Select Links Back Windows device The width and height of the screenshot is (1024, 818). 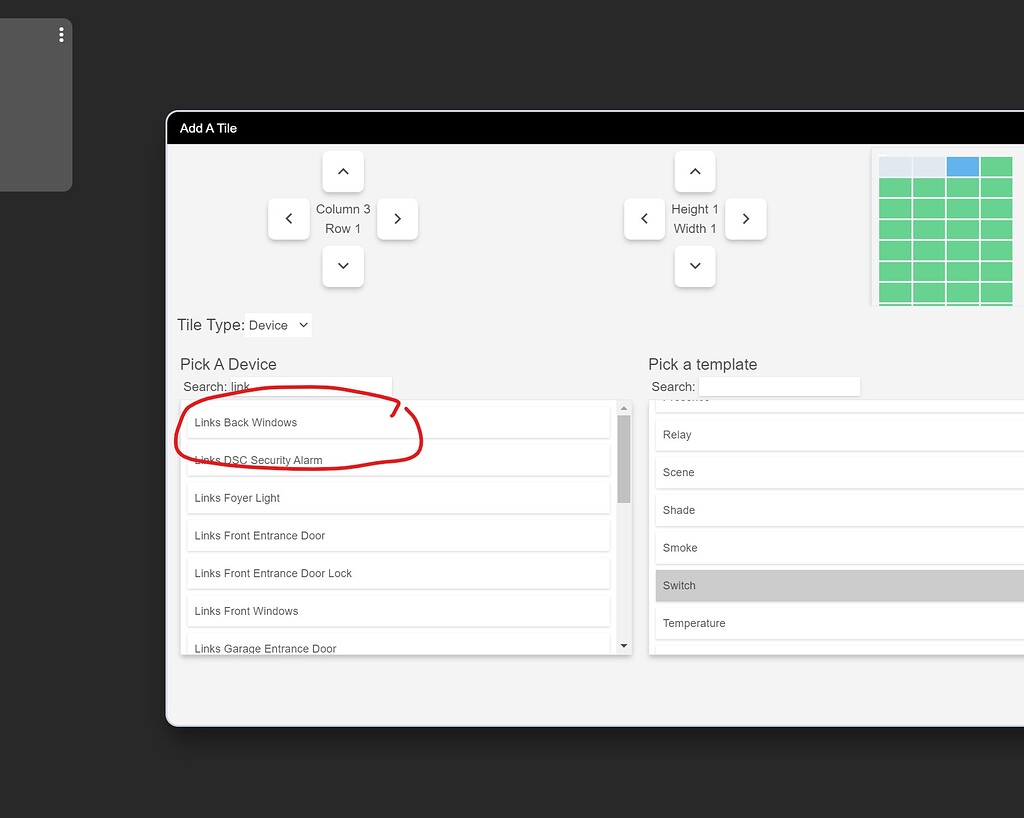pos(398,422)
